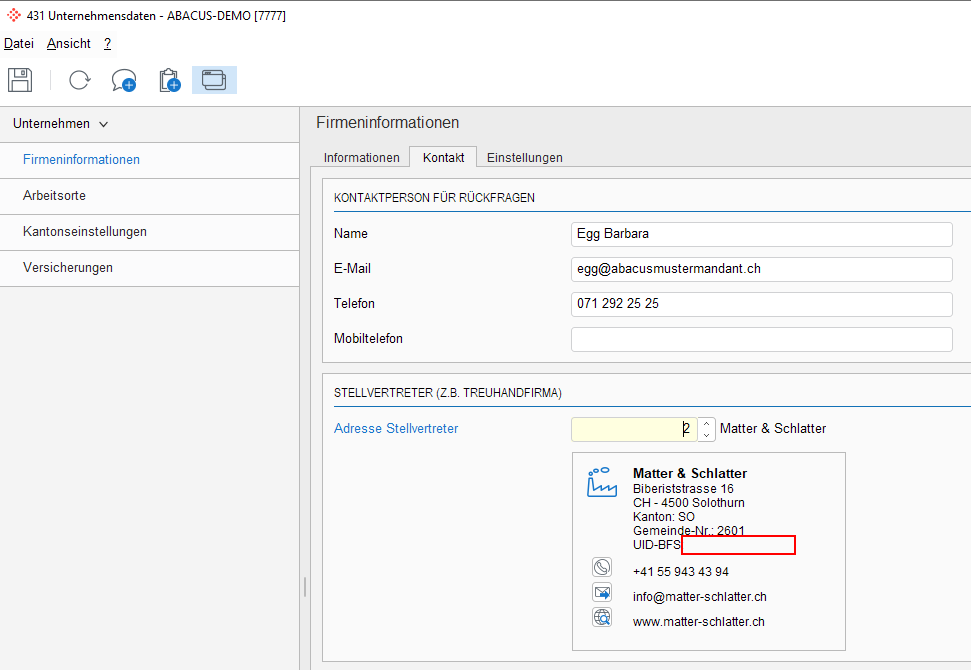Open Arbeitsorte in the sidebar

pos(149,196)
